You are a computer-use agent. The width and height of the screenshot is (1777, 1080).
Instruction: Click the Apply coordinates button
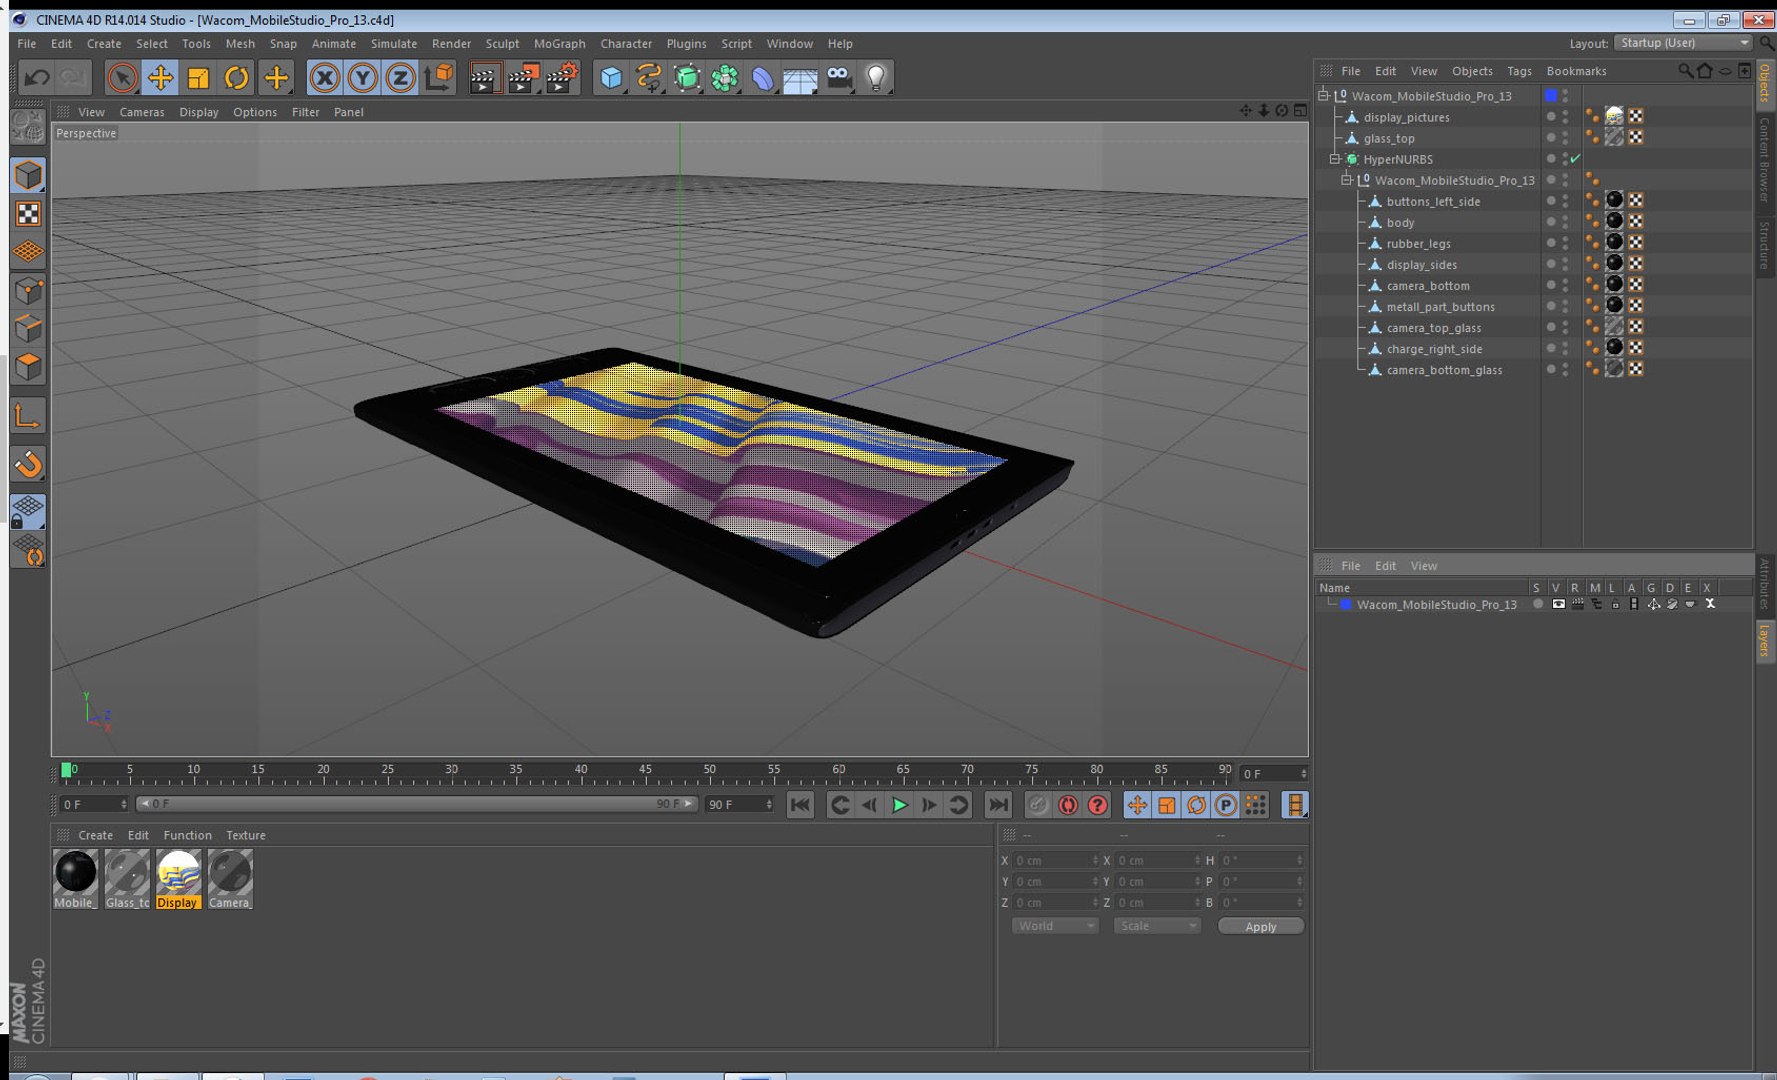point(1260,926)
